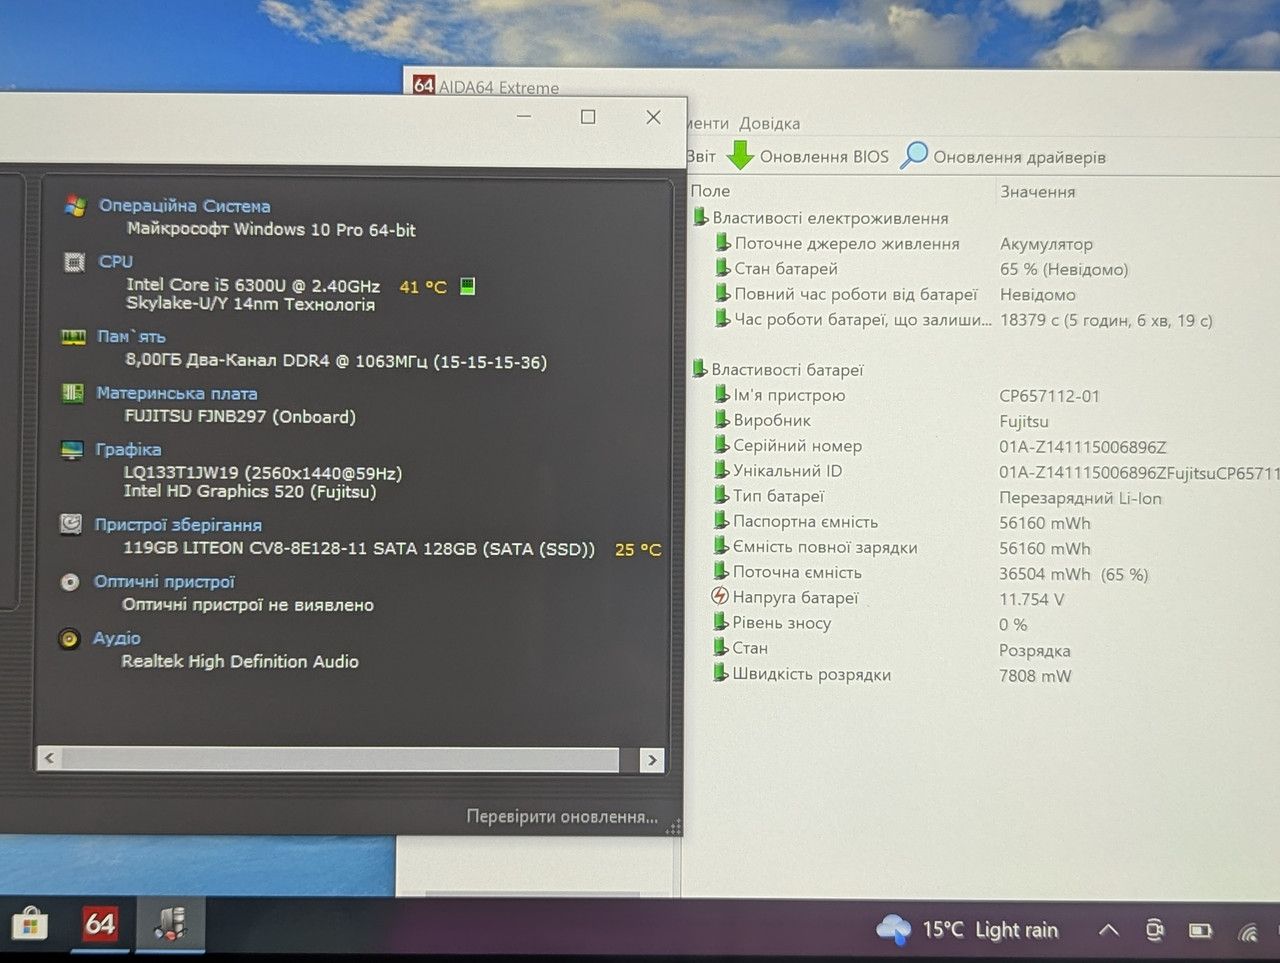Screen dimensions: 1280x963
Task: Click the Аудіо speaker icon
Action: coord(69,638)
